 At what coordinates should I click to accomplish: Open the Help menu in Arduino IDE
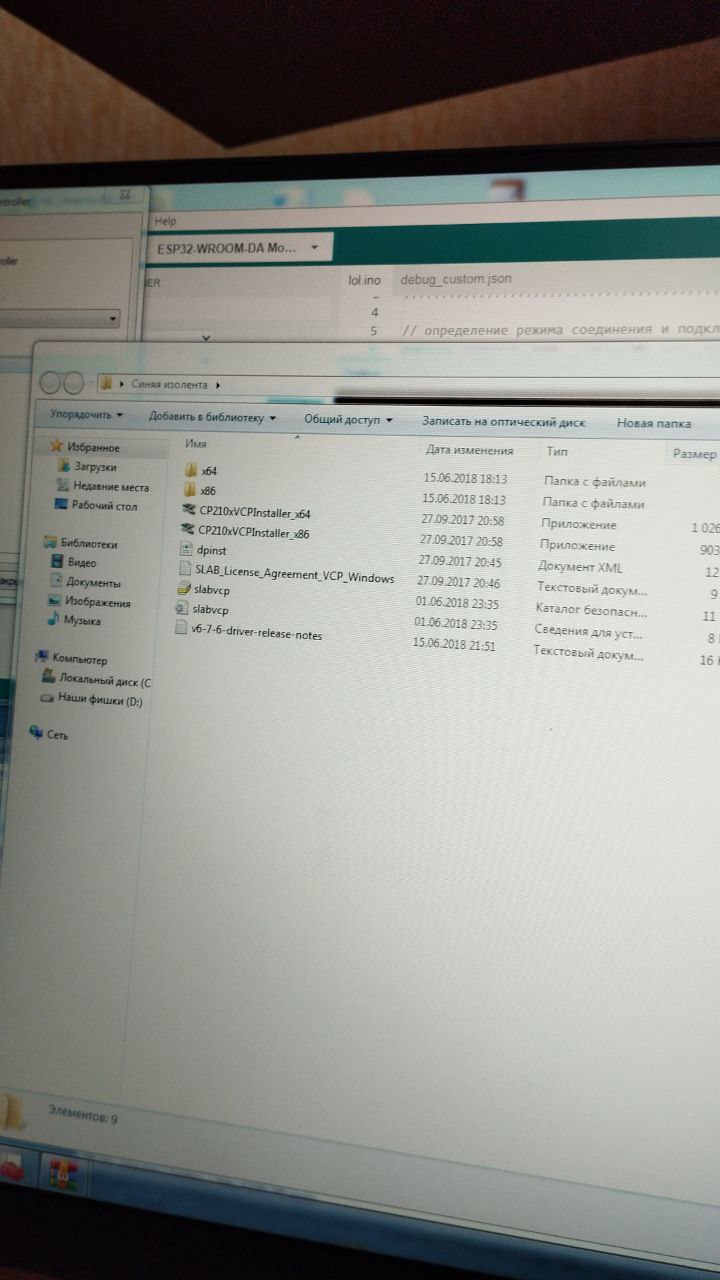[165, 221]
